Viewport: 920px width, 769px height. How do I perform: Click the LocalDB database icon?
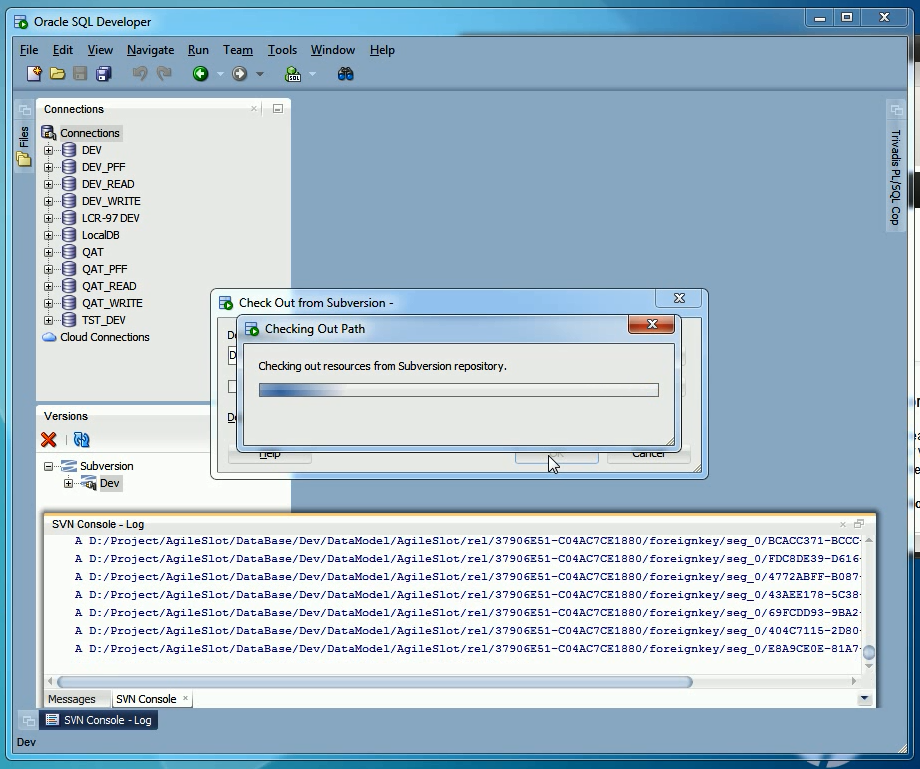[x=69, y=235]
